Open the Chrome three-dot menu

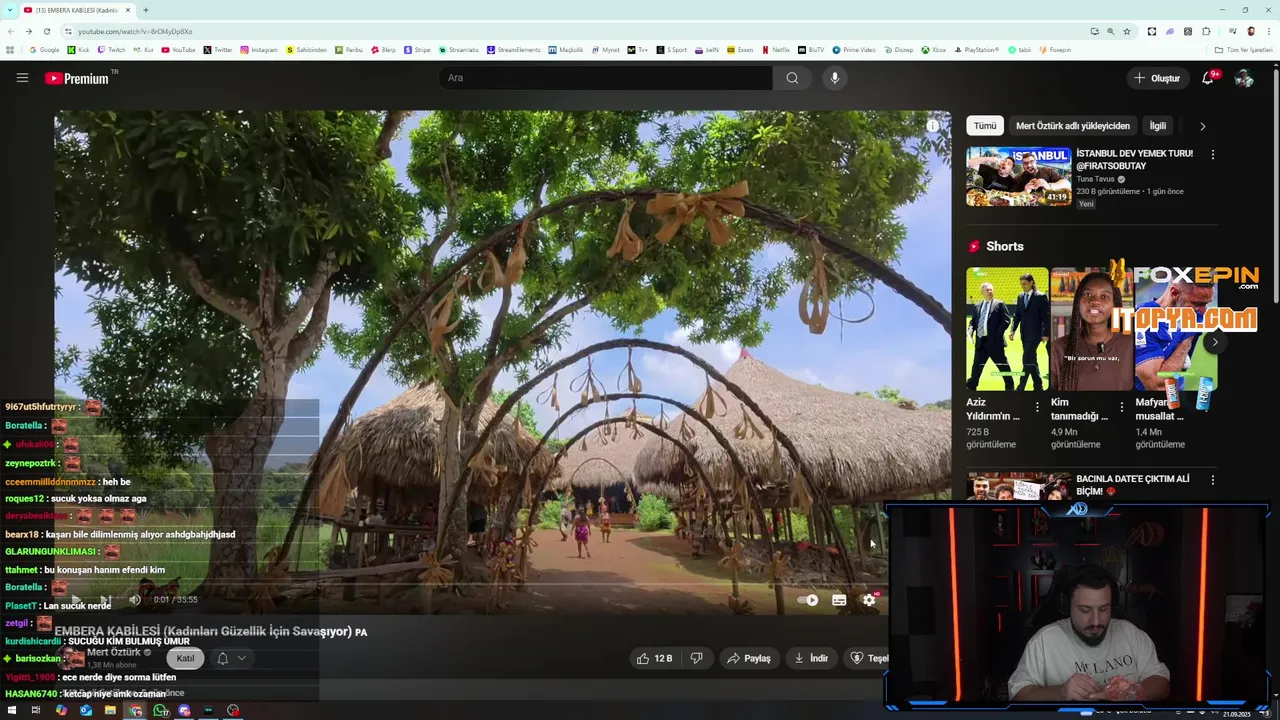pyautogui.click(x=1268, y=31)
